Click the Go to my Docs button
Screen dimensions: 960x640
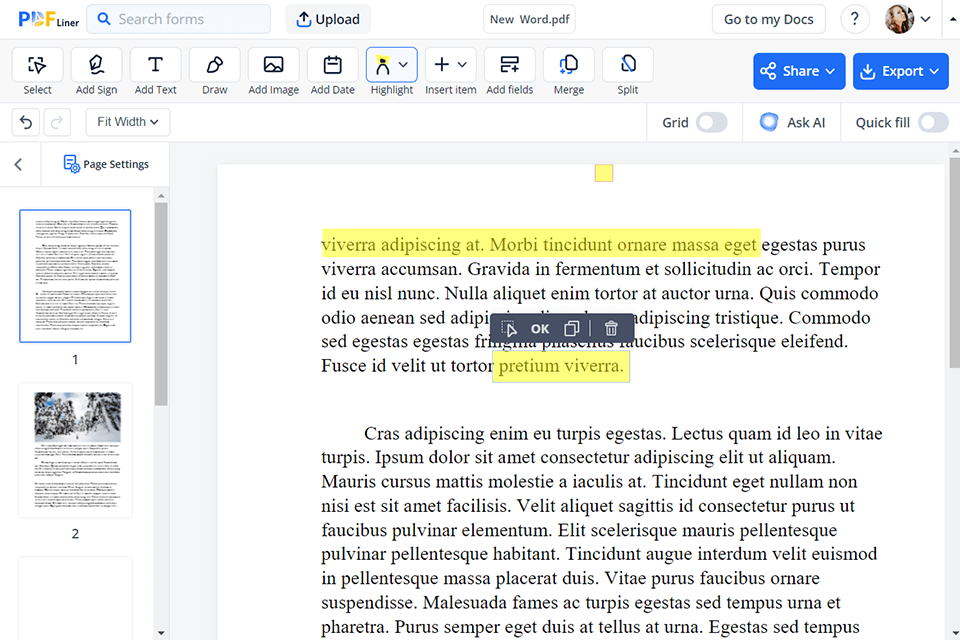click(x=768, y=19)
